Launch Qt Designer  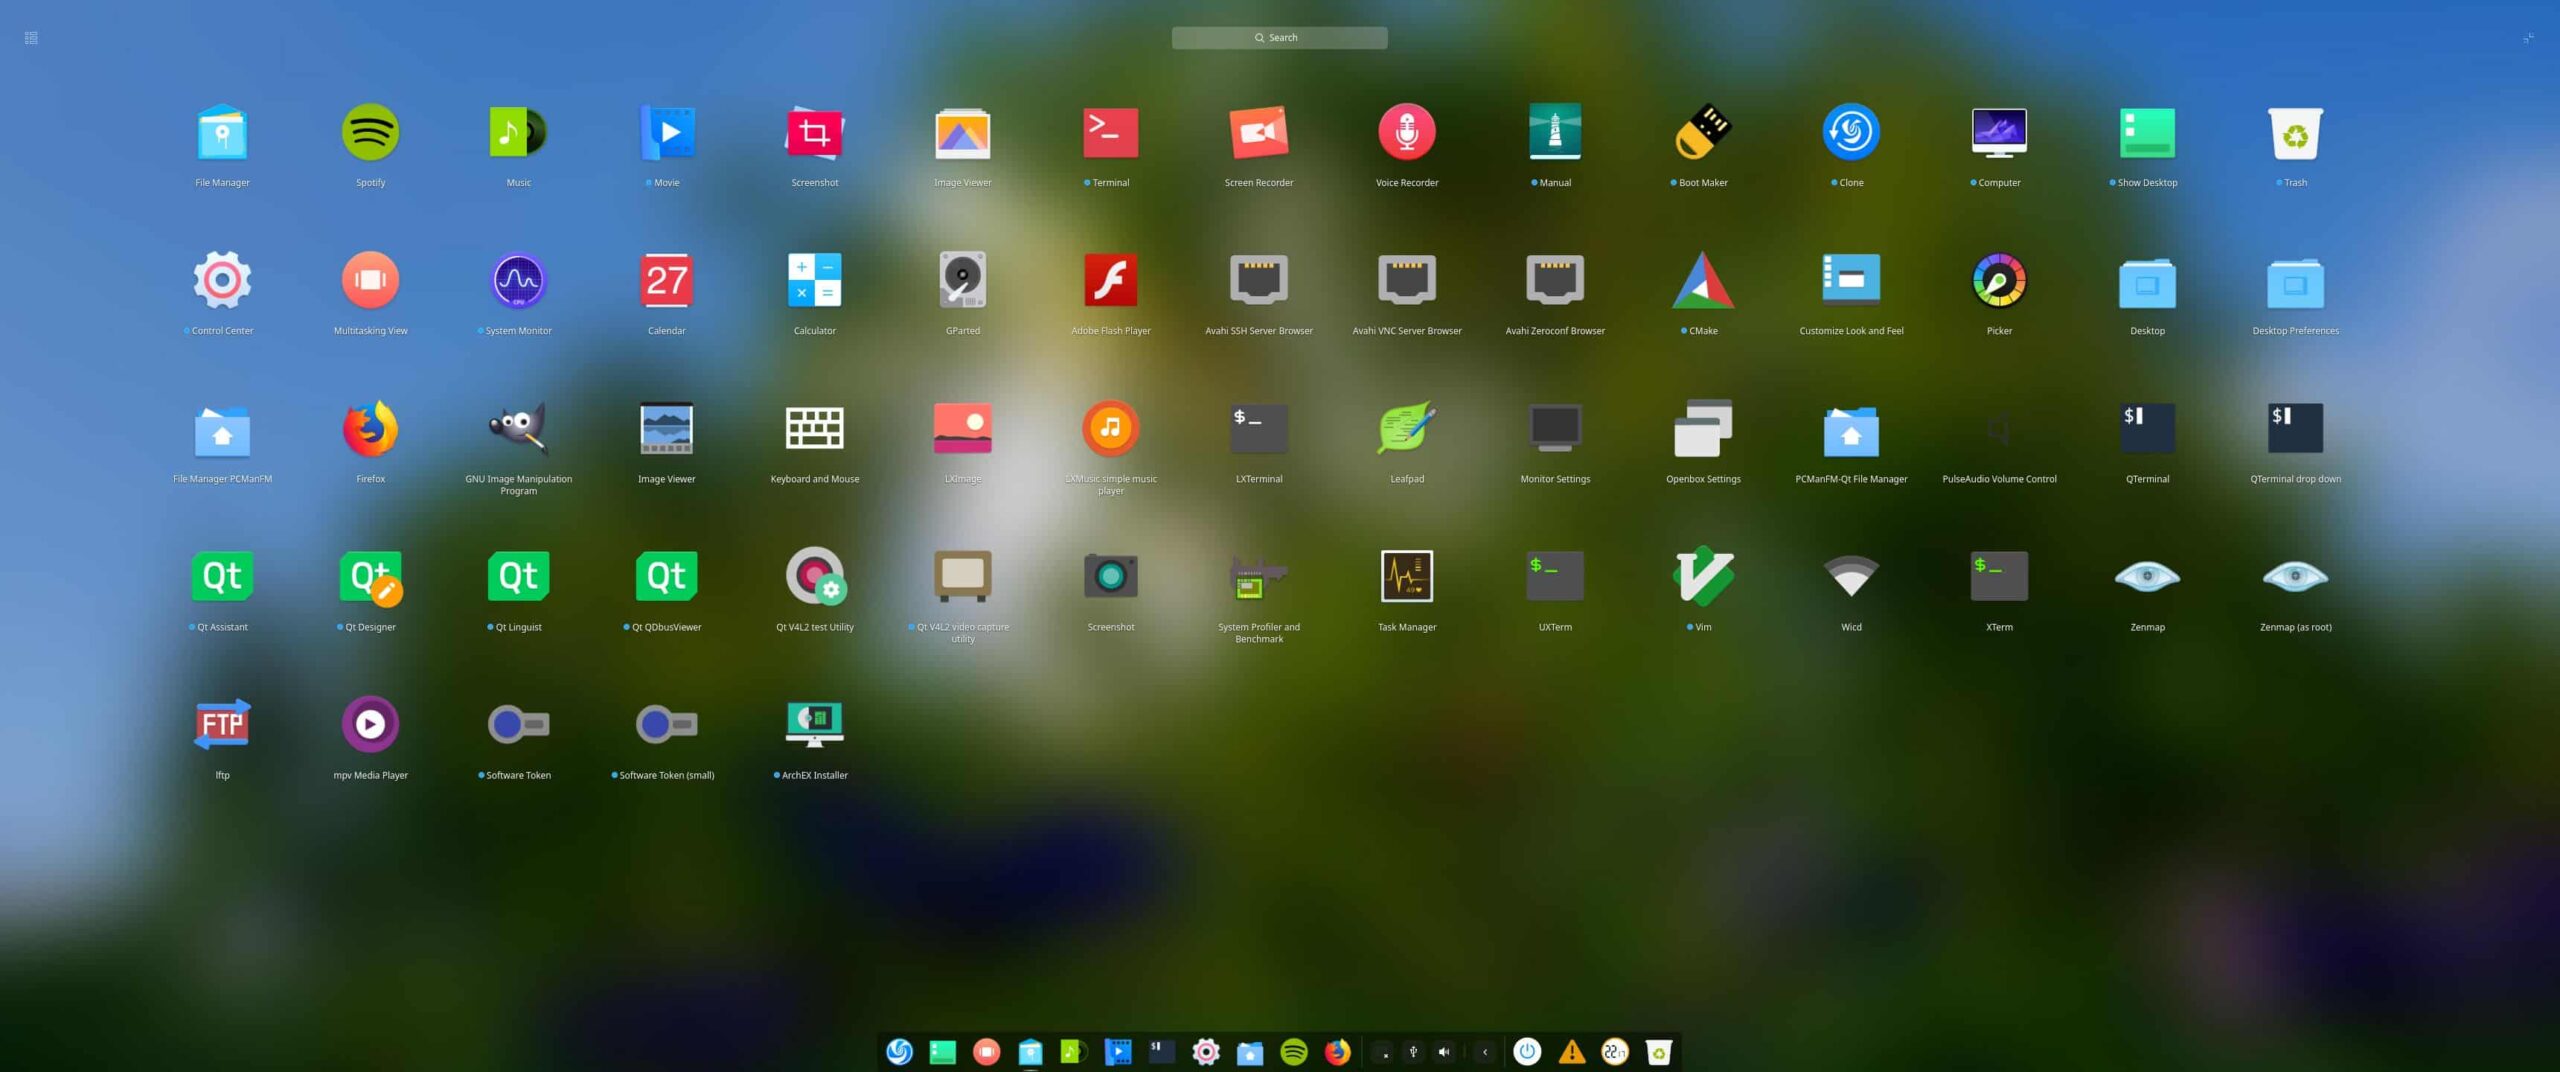click(x=370, y=577)
